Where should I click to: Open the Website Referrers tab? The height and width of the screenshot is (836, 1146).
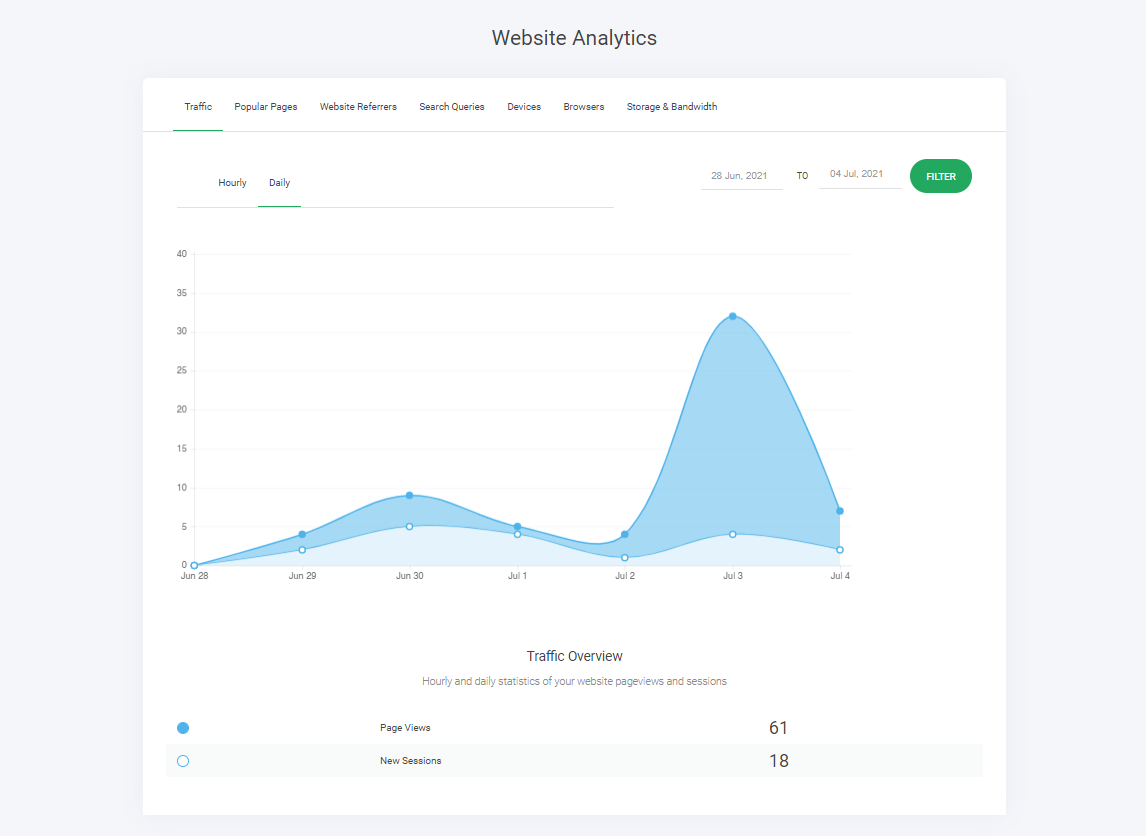358,106
